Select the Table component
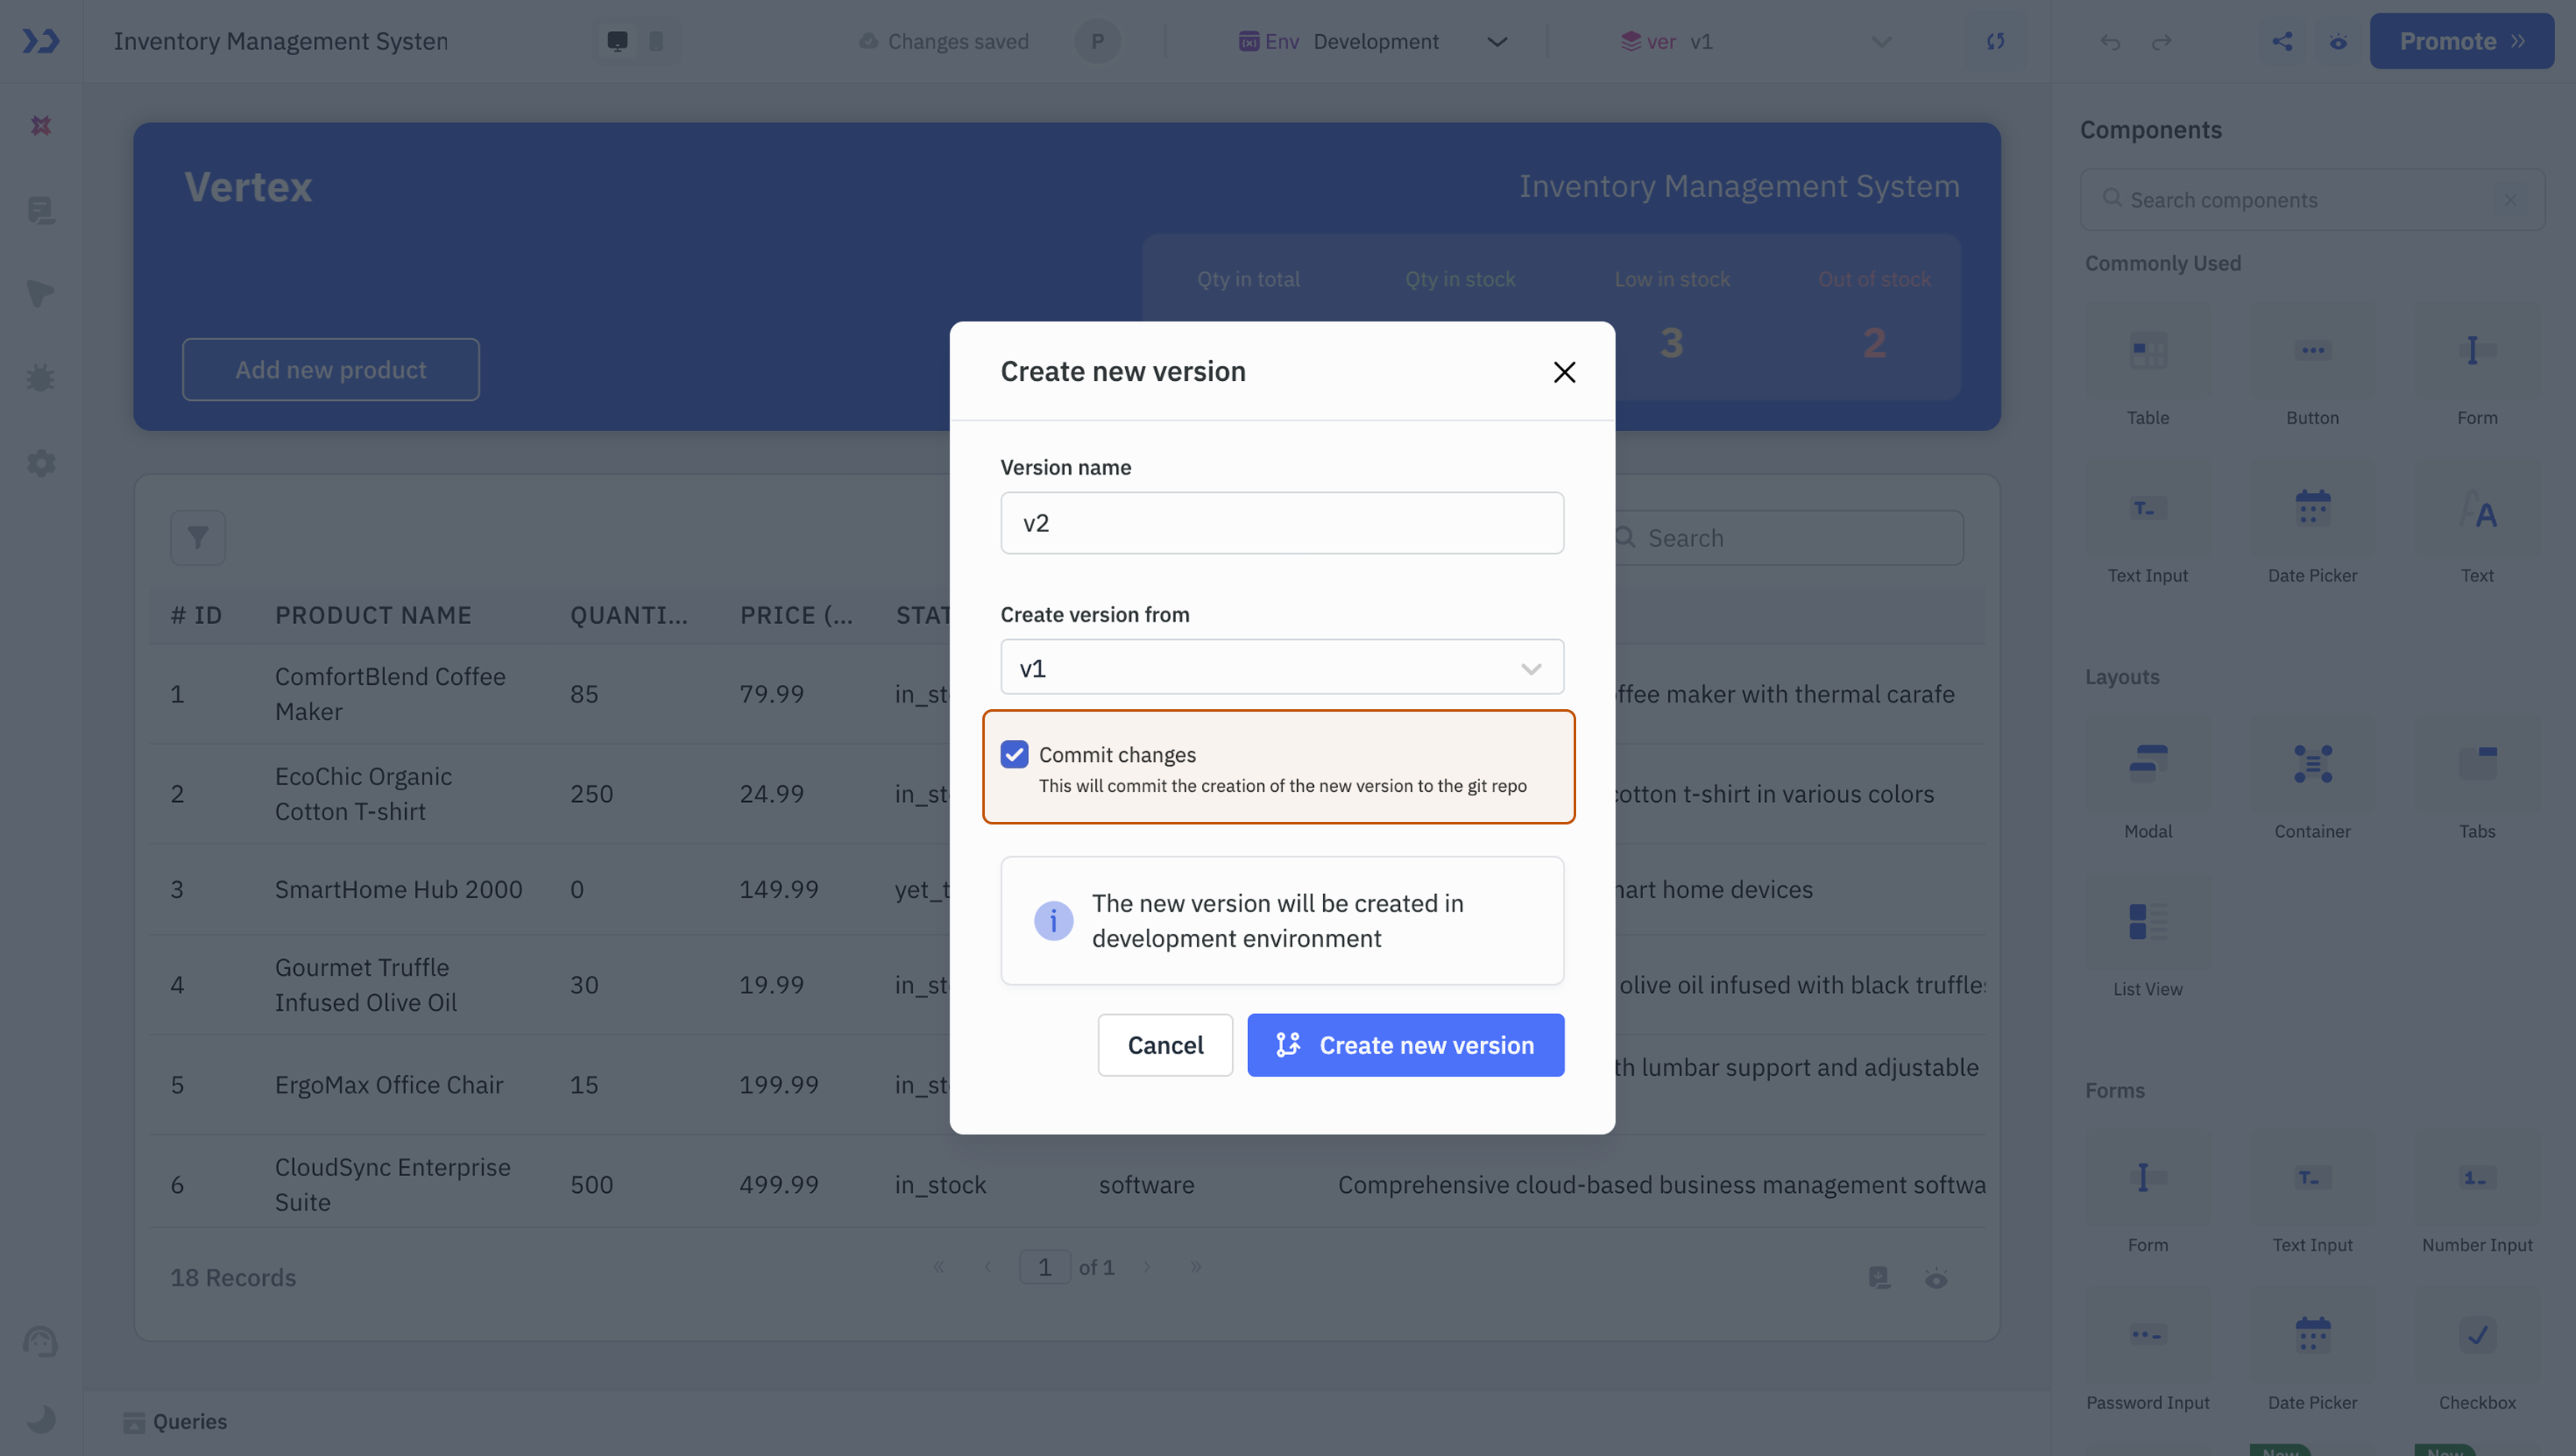Viewport: 2576px width, 1456px height. [x=2147, y=360]
